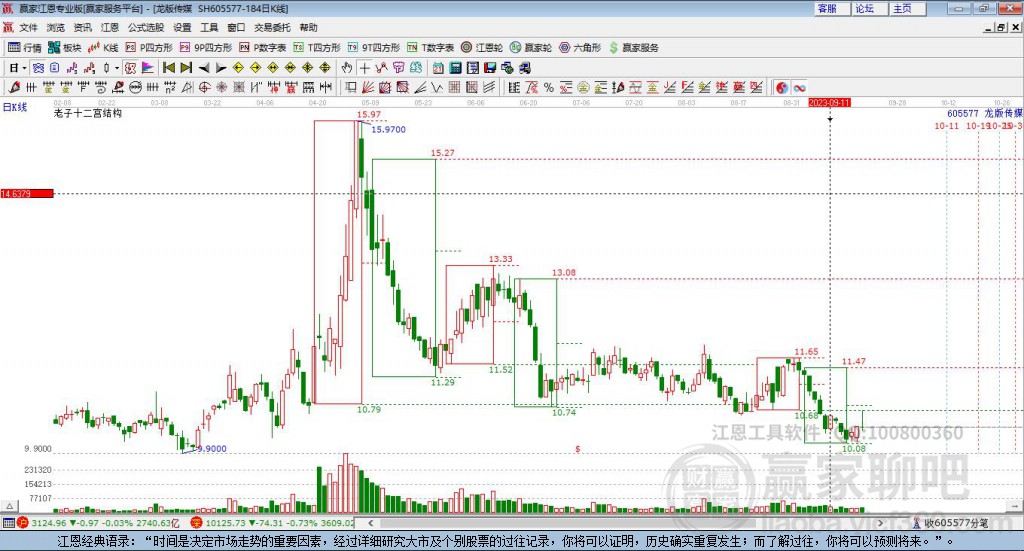Screen dimensions: 1024x551
Task: Open the 公式选股 menu
Action: tap(146, 27)
